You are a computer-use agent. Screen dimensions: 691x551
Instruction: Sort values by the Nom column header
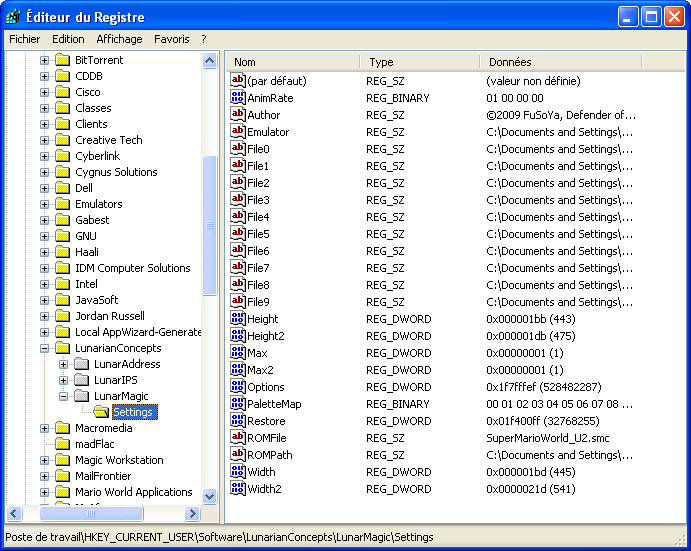click(293, 62)
